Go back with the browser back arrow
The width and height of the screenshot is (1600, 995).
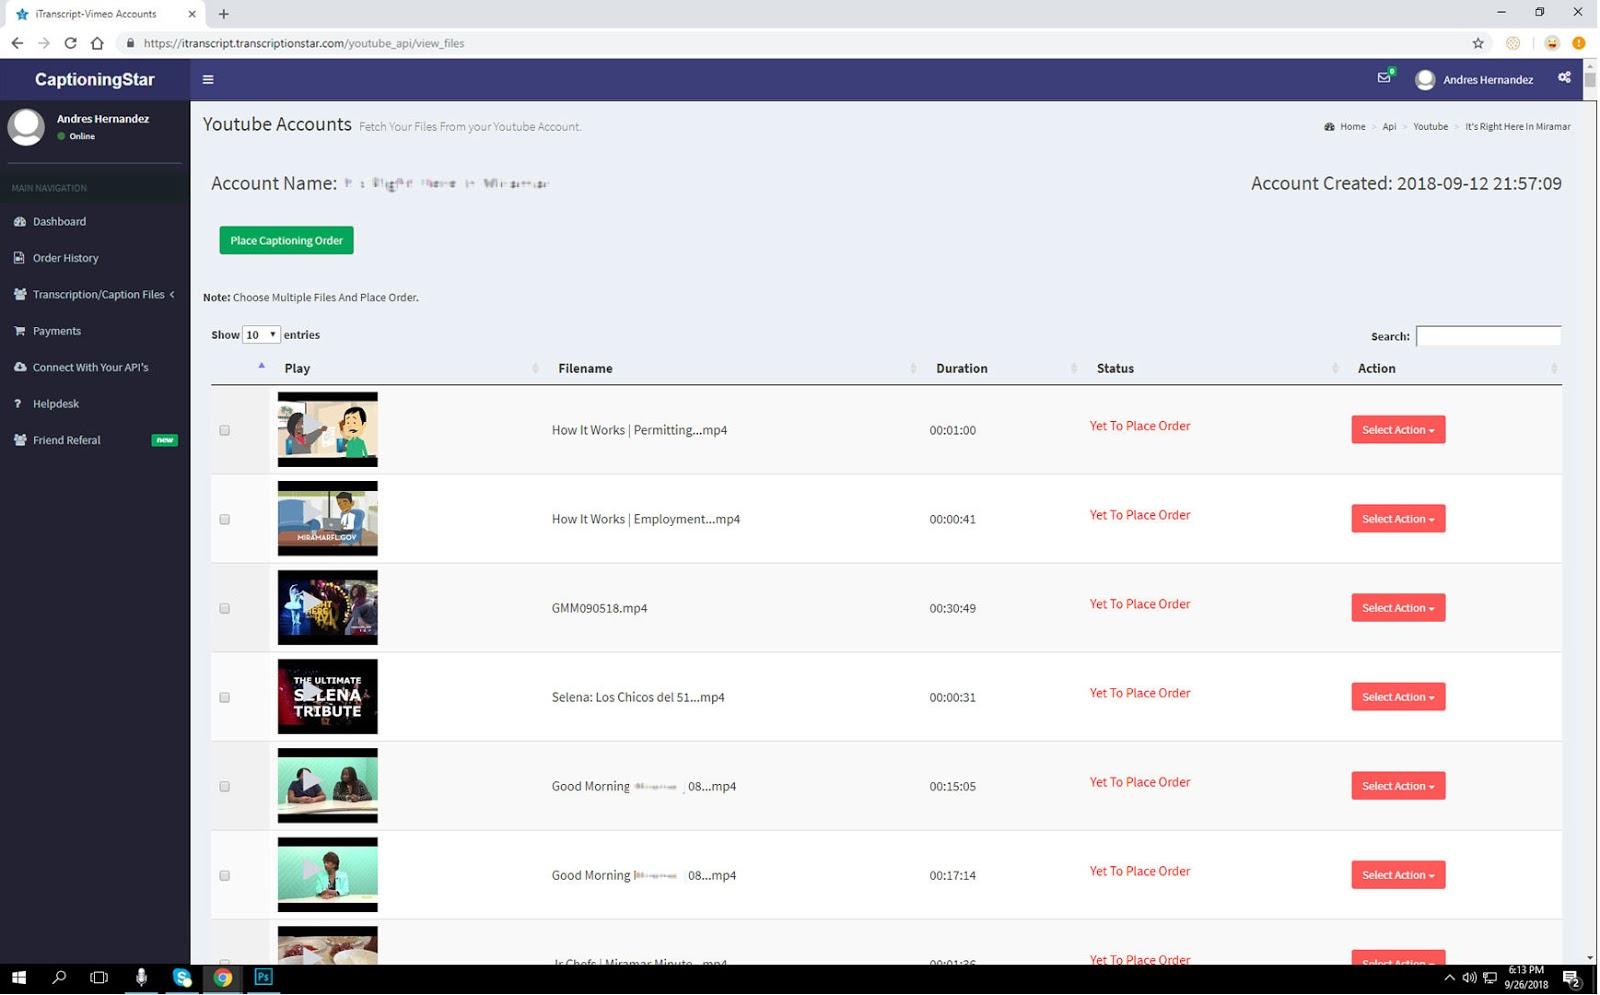click(17, 43)
